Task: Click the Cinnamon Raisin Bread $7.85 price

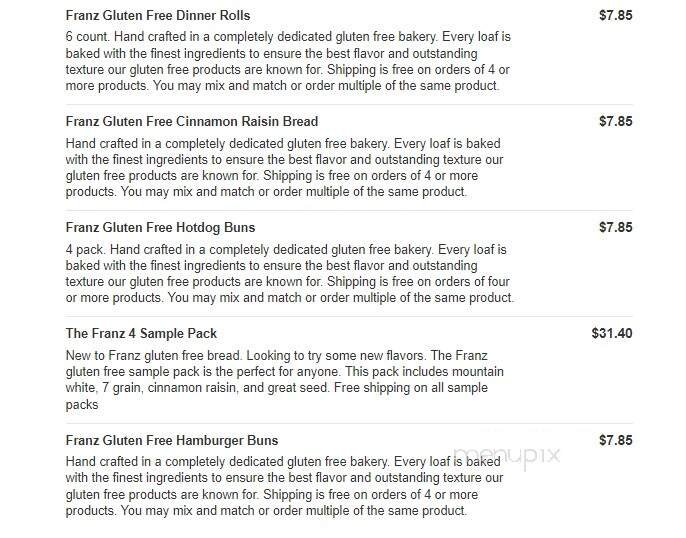Action: click(x=615, y=122)
